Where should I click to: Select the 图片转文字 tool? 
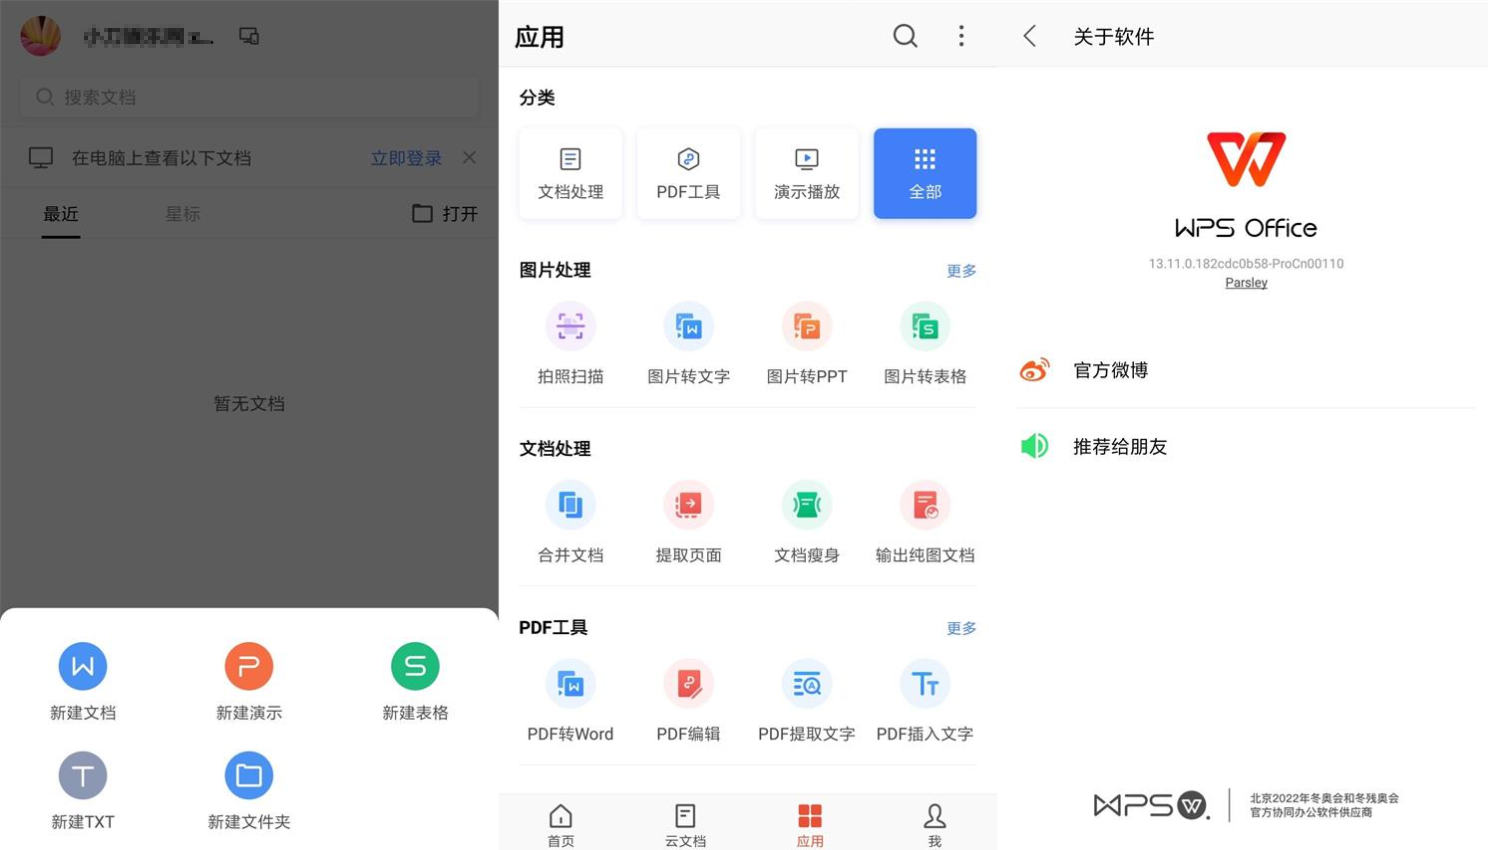[x=688, y=340]
